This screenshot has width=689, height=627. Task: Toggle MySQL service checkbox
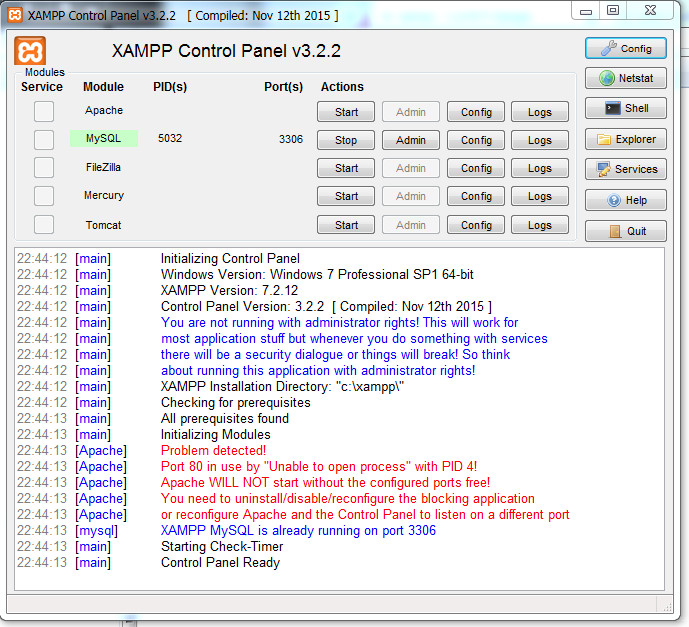click(44, 140)
